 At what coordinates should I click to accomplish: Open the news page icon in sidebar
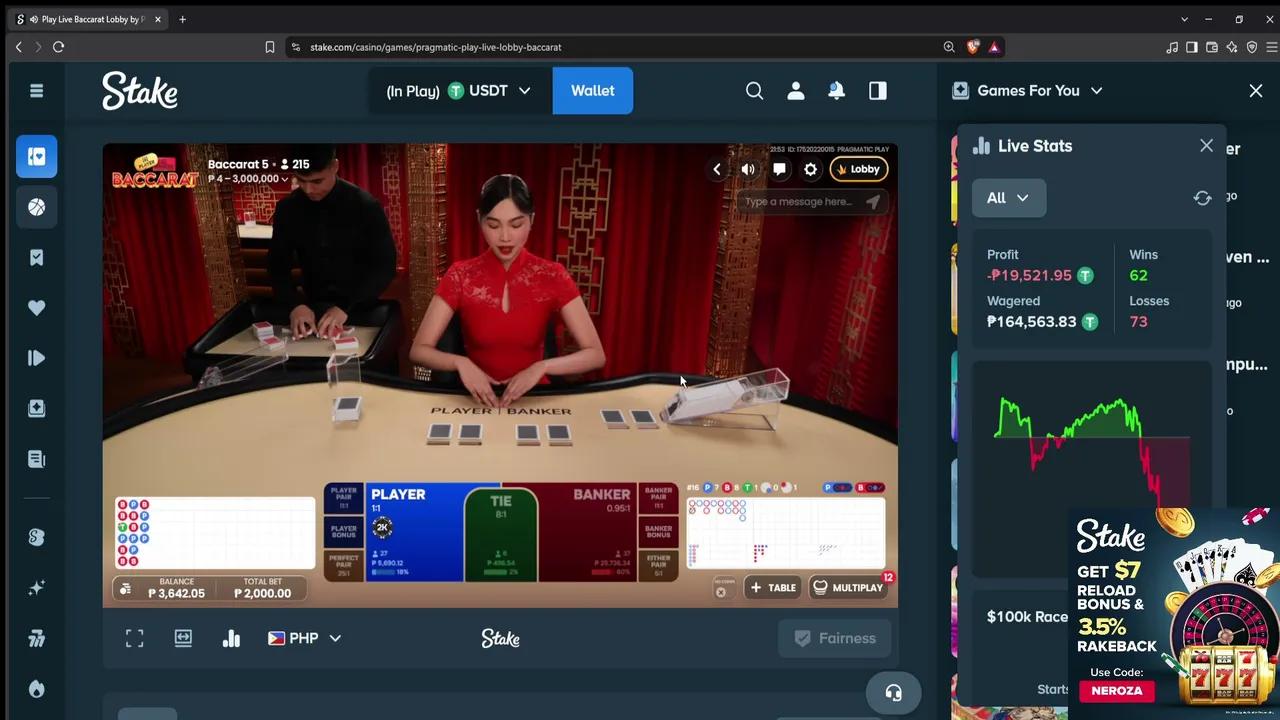pyautogui.click(x=37, y=459)
